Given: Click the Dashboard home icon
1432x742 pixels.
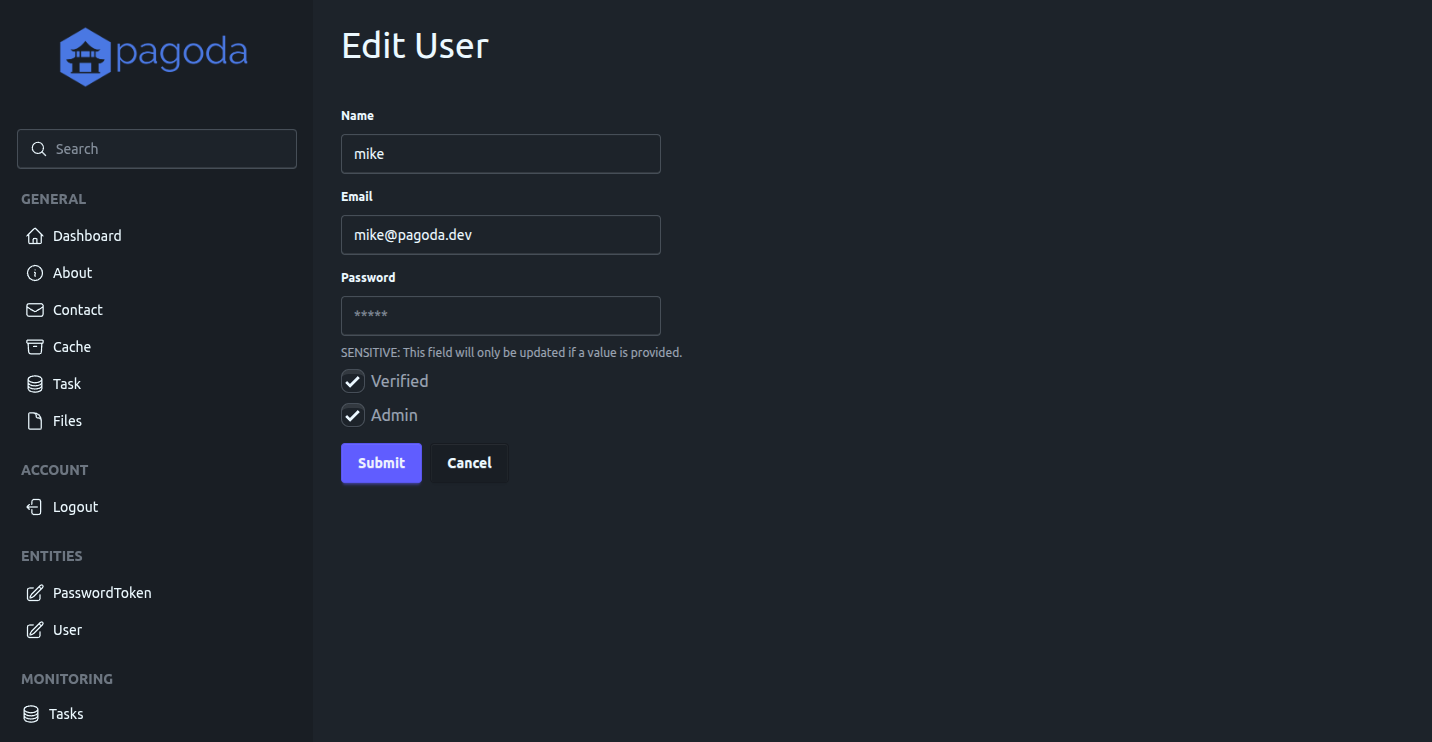Looking at the screenshot, I should [35, 236].
